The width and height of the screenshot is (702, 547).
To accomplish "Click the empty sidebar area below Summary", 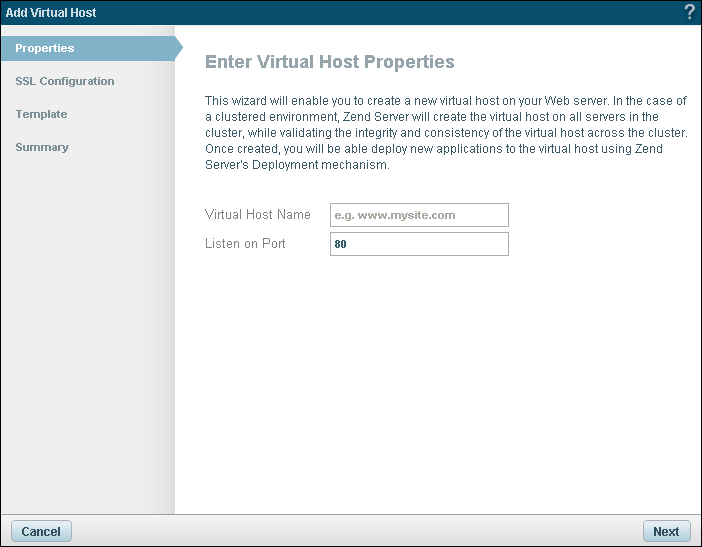I will click(x=87, y=330).
